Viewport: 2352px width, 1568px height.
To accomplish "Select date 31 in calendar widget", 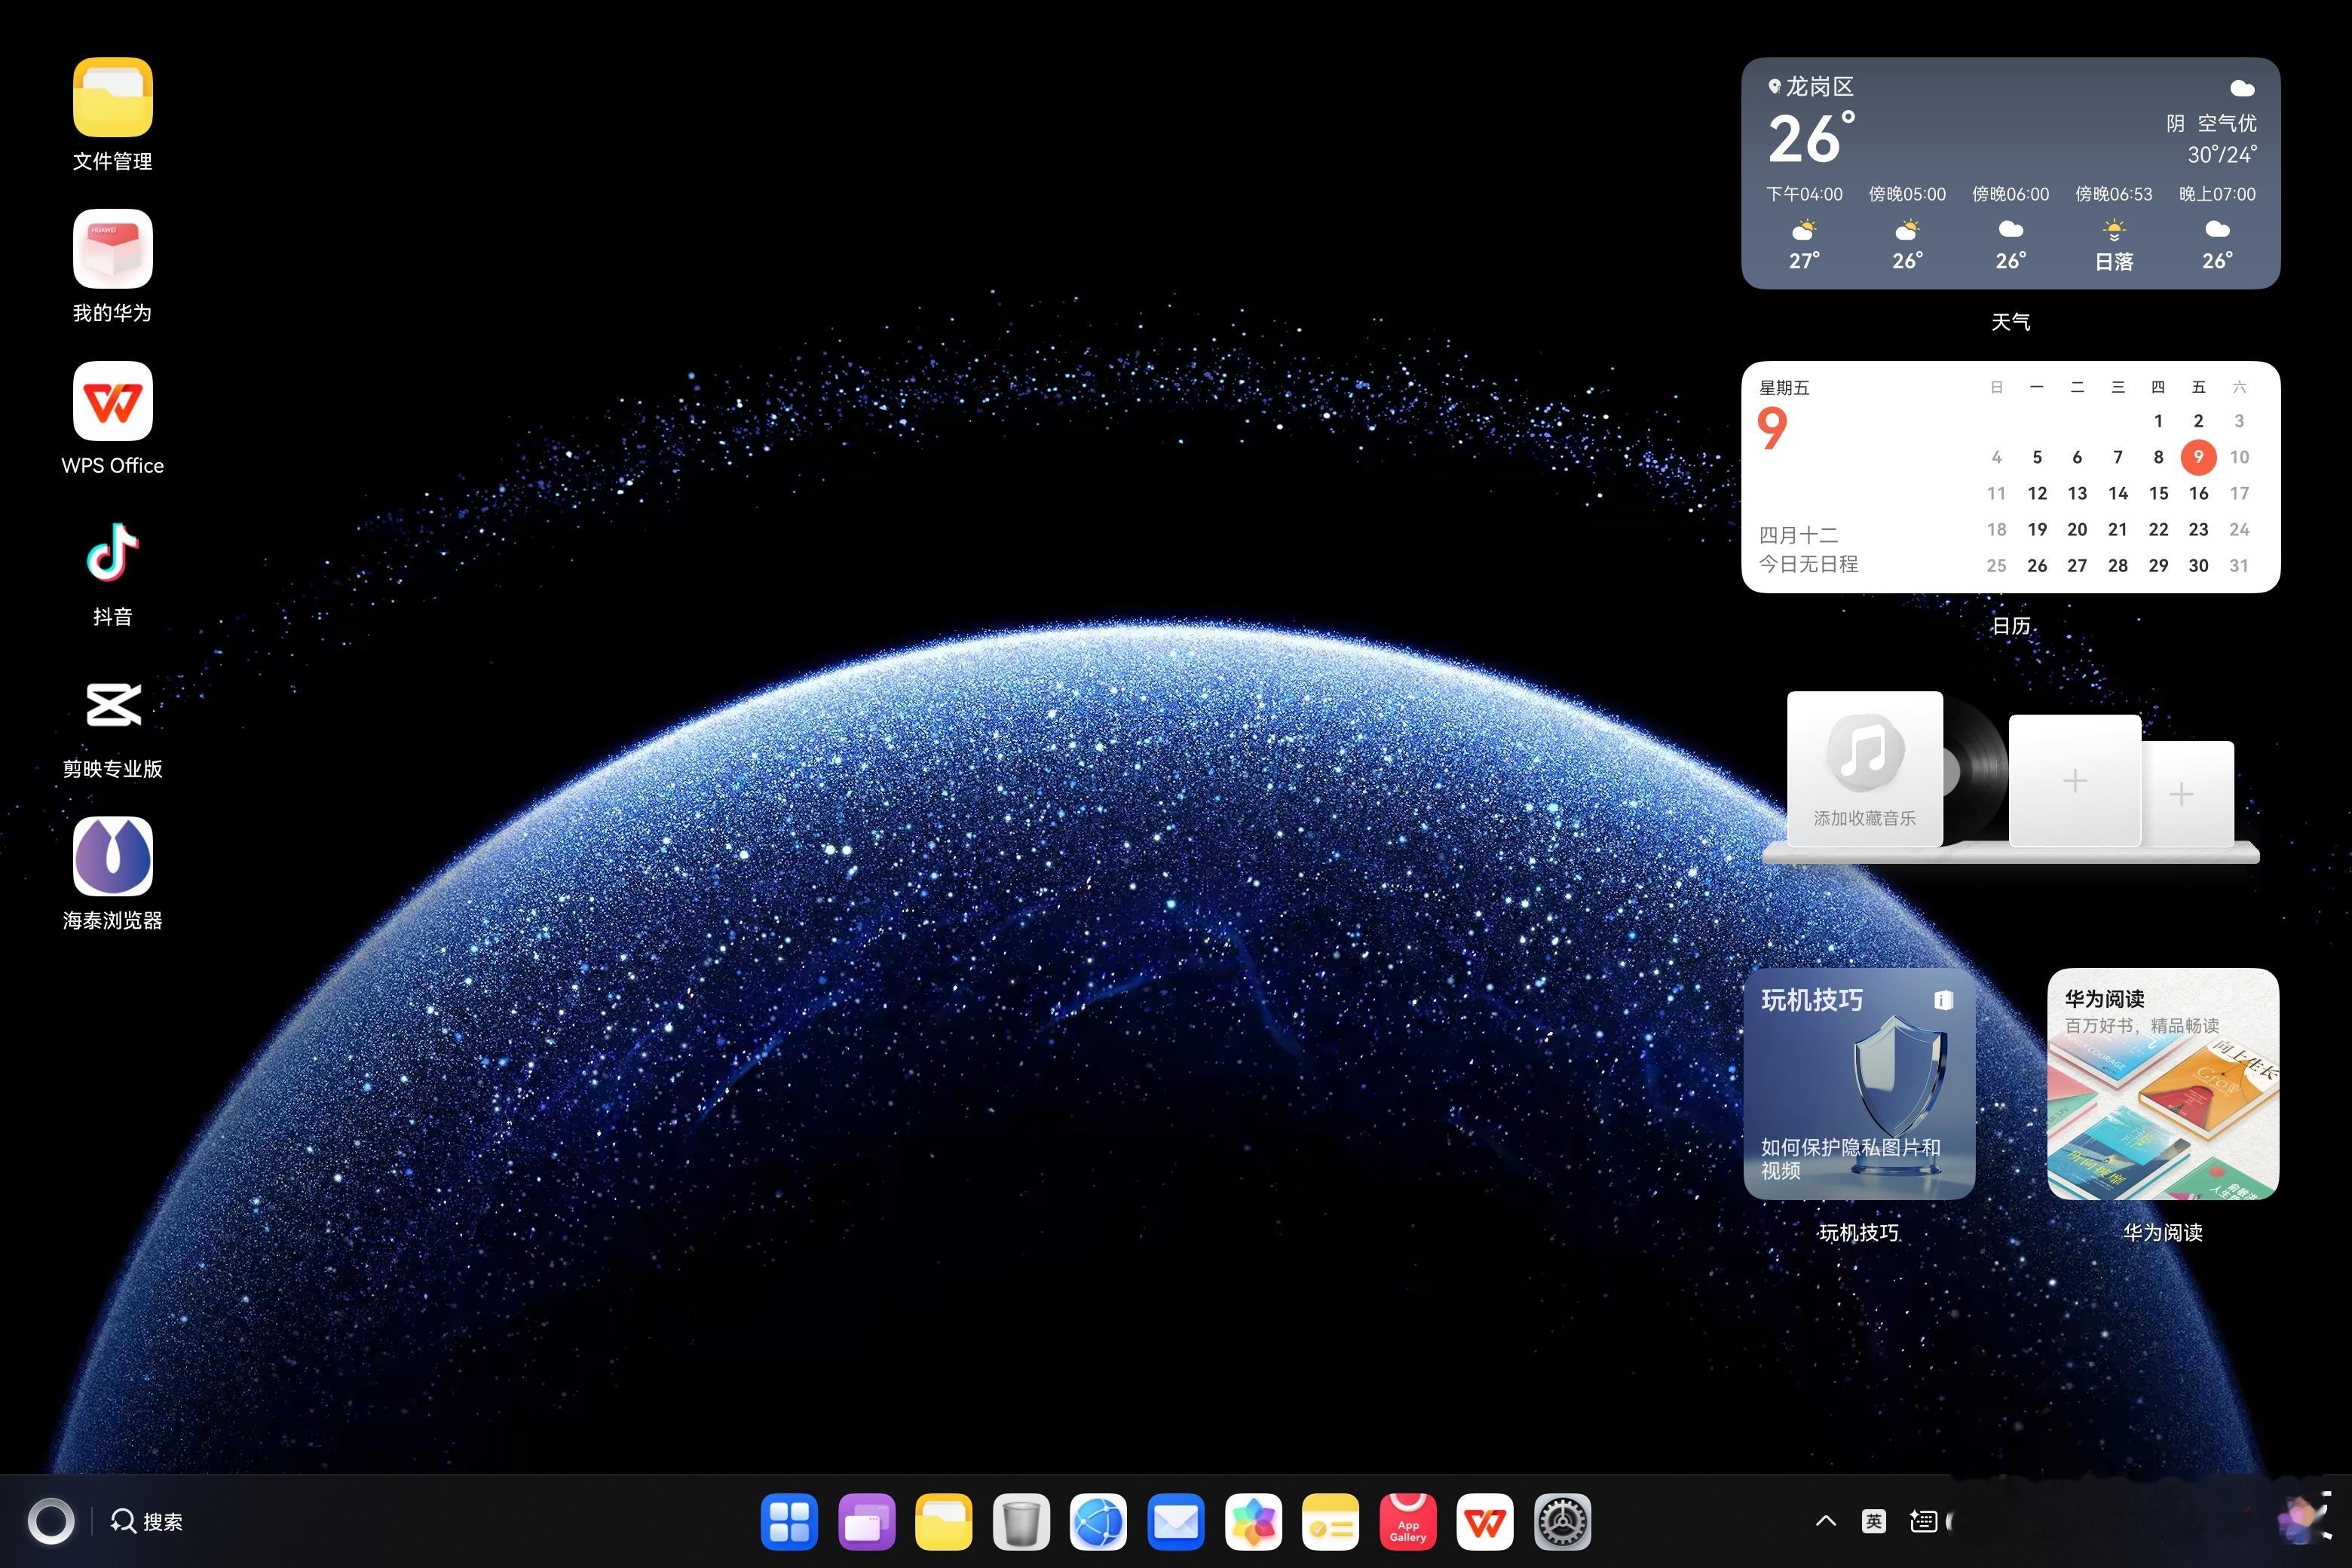I will coord(2239,565).
